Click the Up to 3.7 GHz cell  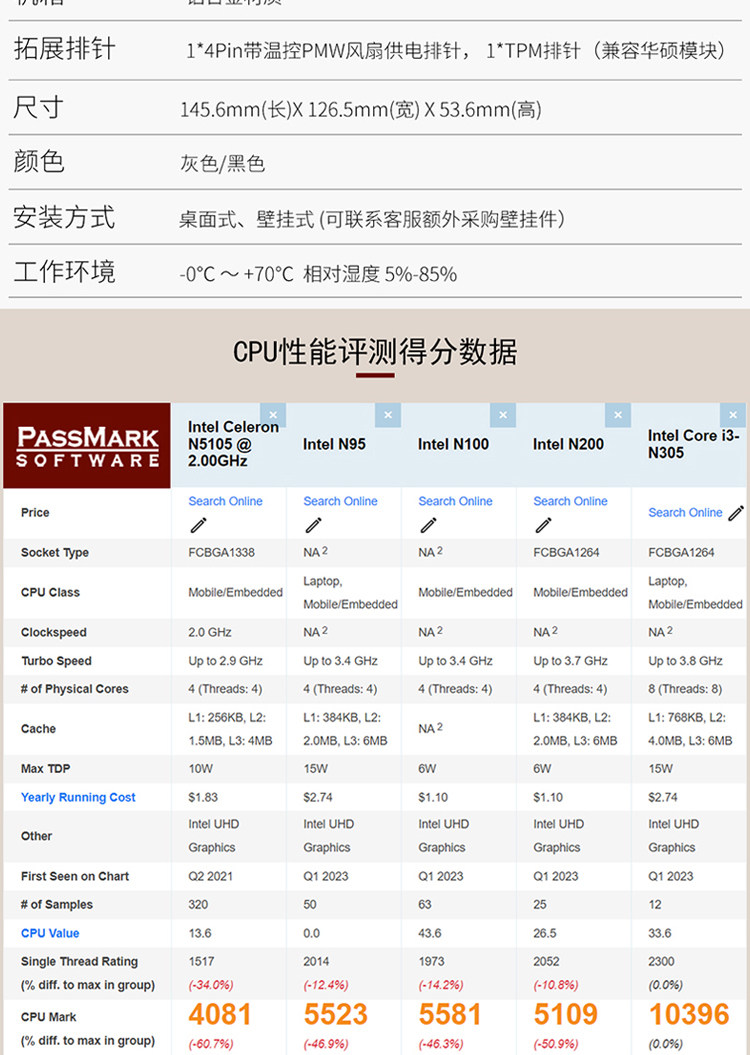coord(570,661)
